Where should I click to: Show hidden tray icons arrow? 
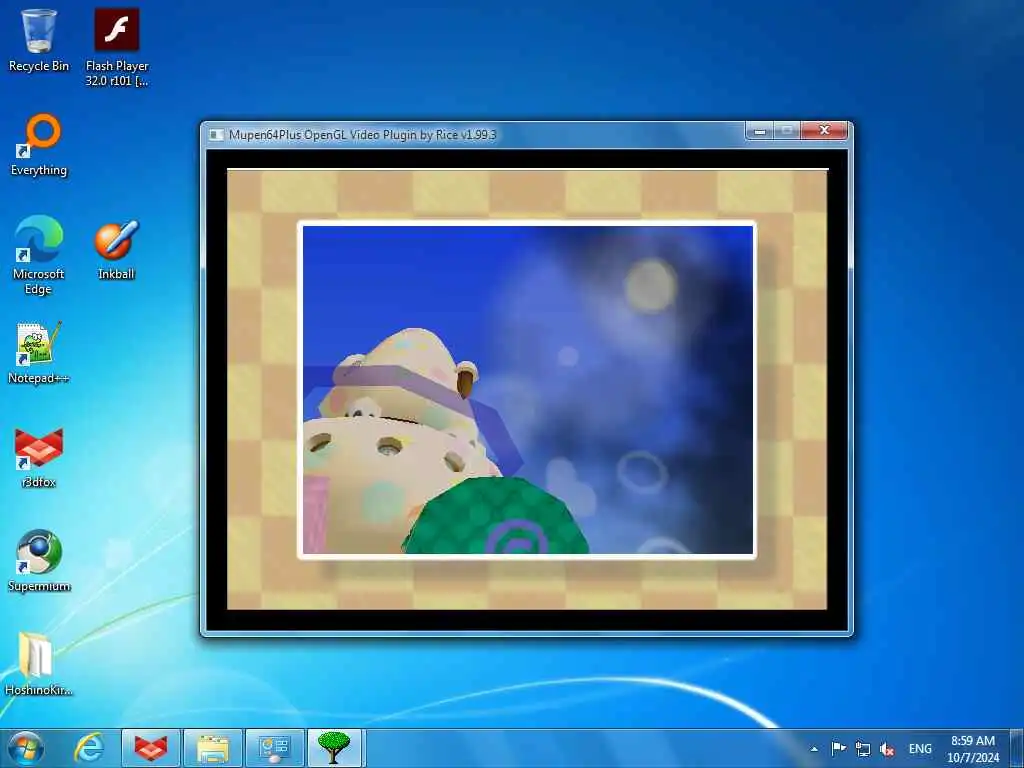814,749
